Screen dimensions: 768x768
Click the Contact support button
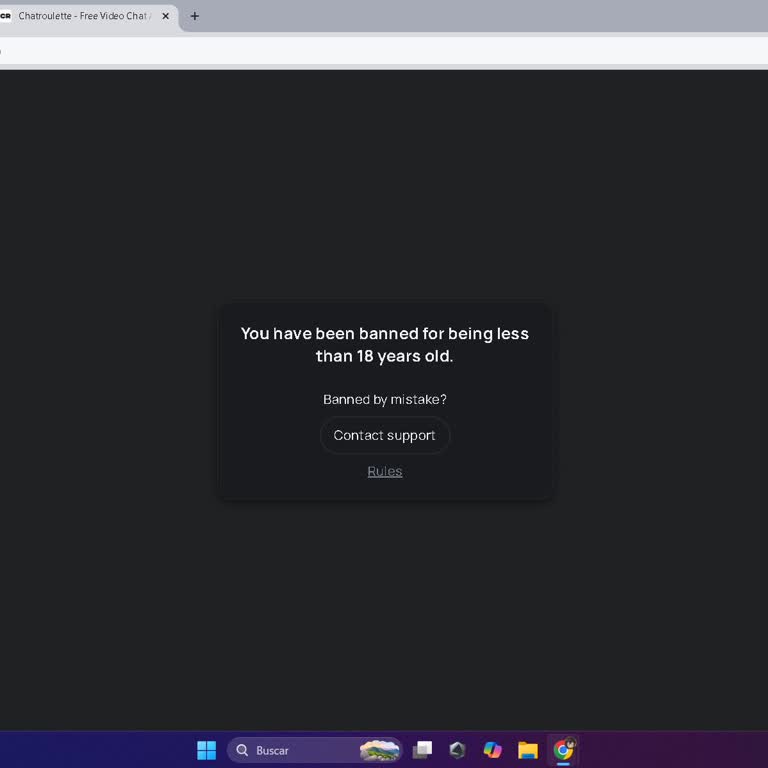tap(384, 435)
